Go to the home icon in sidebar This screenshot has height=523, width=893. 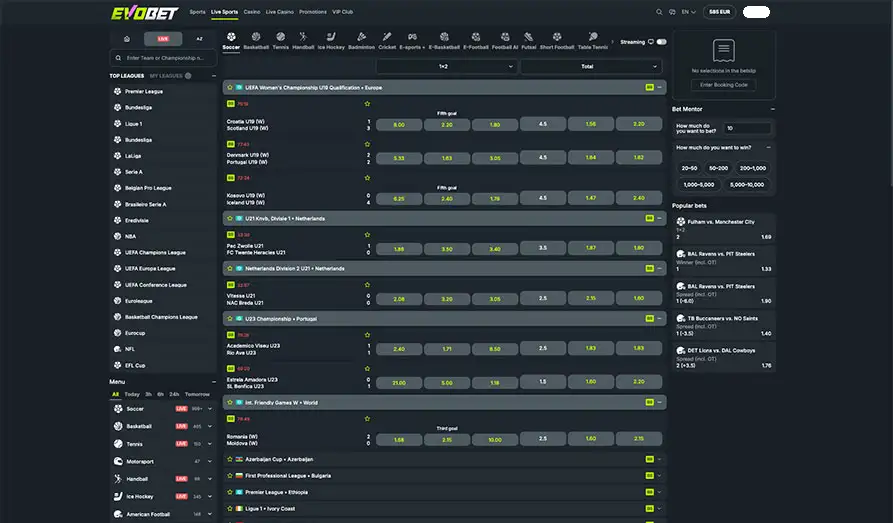[126, 39]
